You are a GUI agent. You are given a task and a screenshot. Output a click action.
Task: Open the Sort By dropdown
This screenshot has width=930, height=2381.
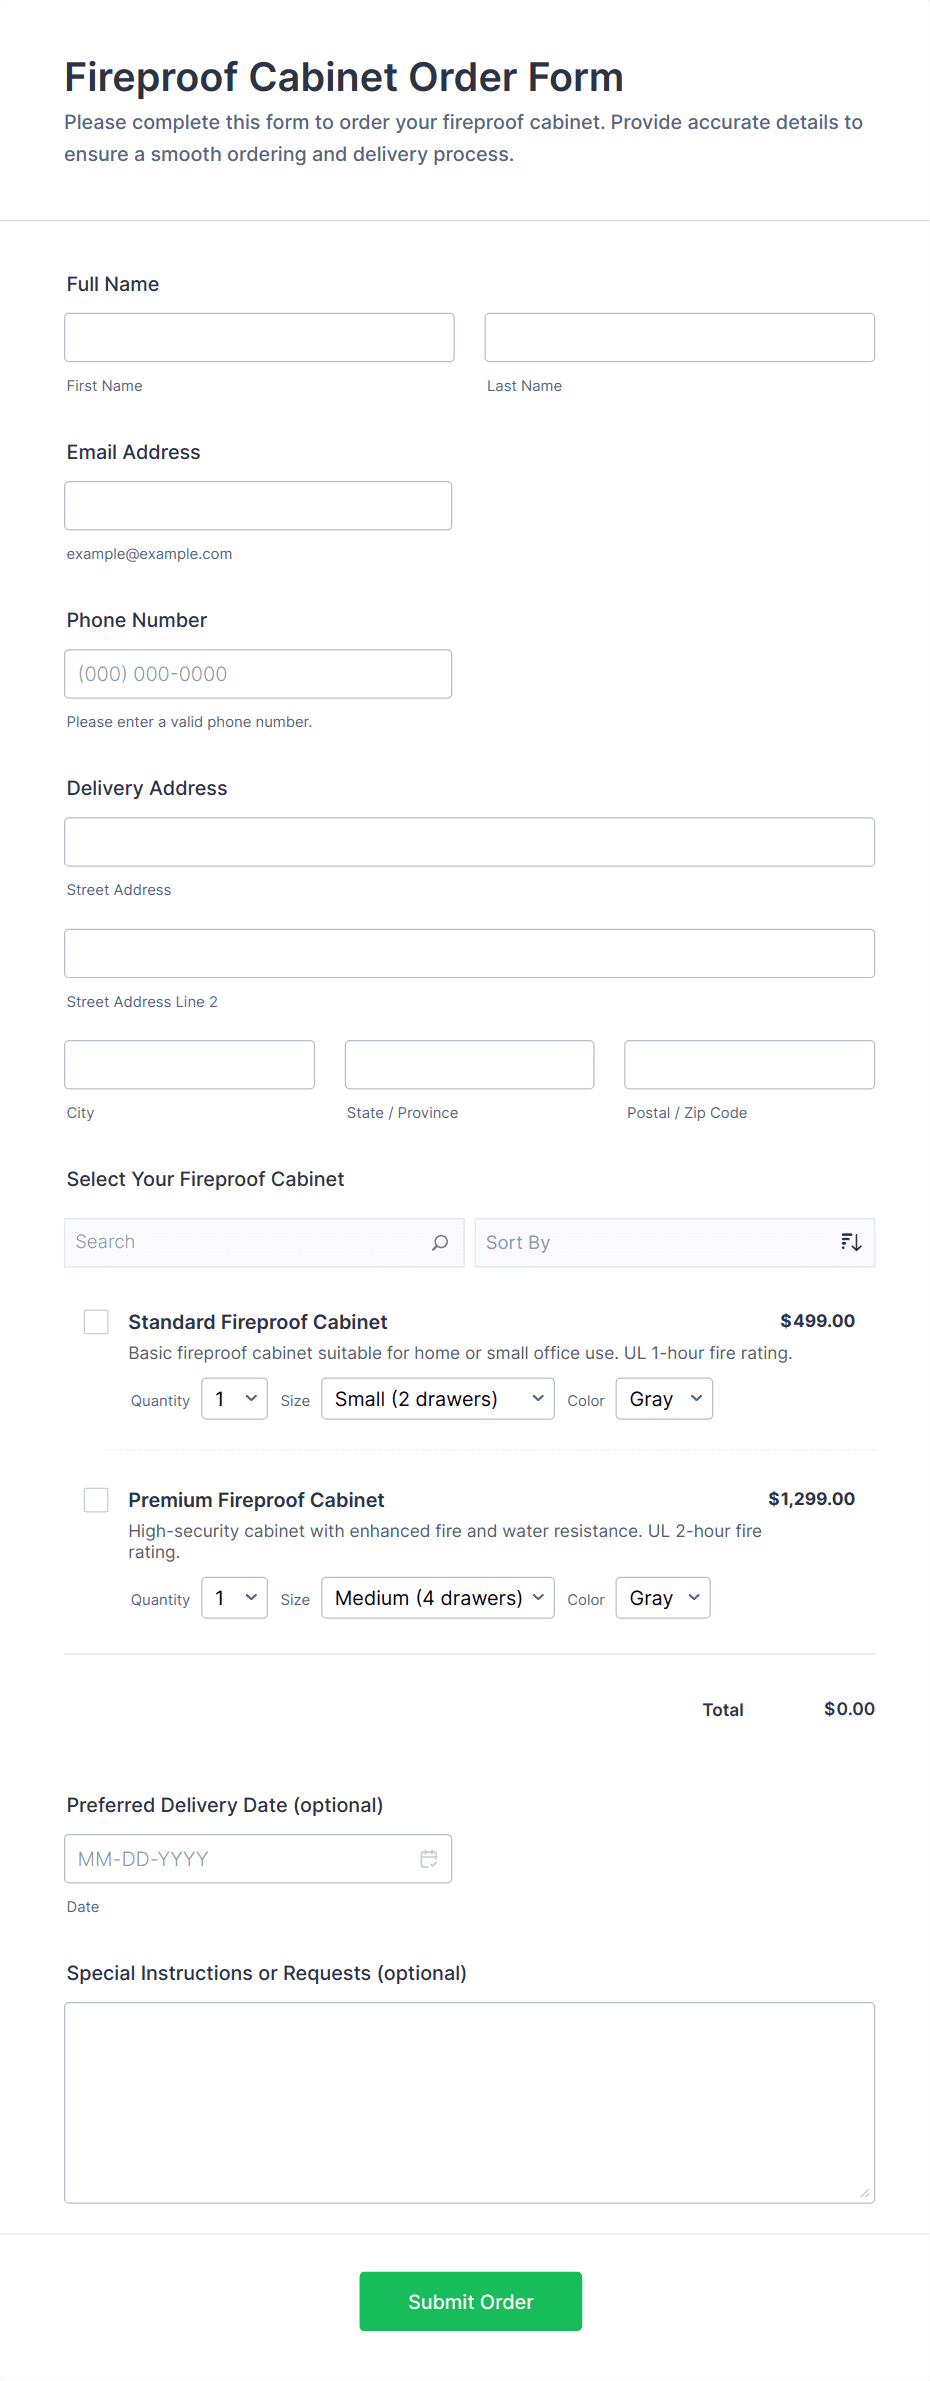point(674,1242)
